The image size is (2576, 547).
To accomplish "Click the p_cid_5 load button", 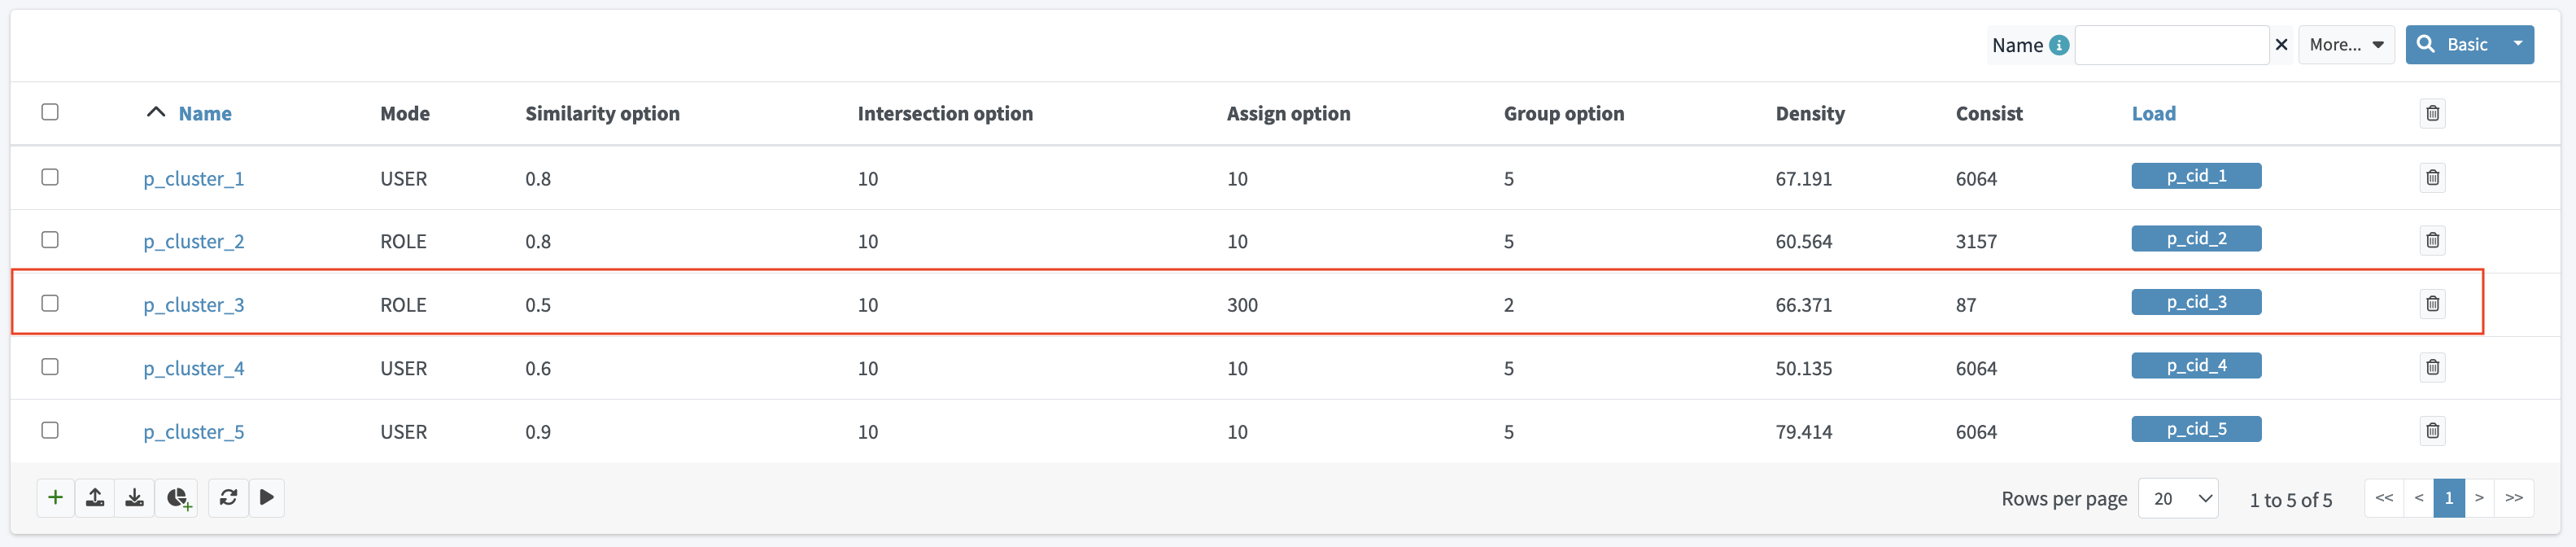I will click(2196, 429).
